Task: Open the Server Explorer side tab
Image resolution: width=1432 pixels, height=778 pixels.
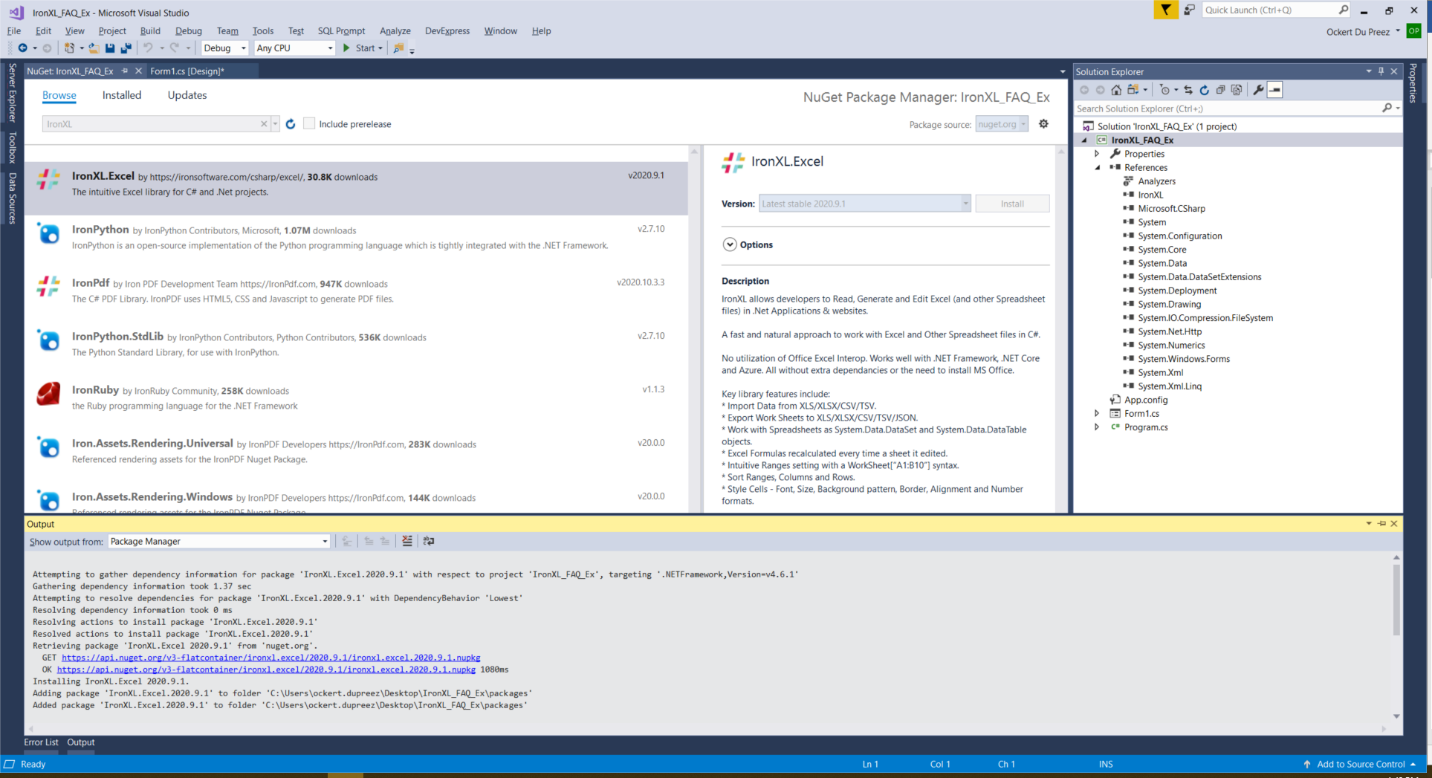Action: click(12, 92)
